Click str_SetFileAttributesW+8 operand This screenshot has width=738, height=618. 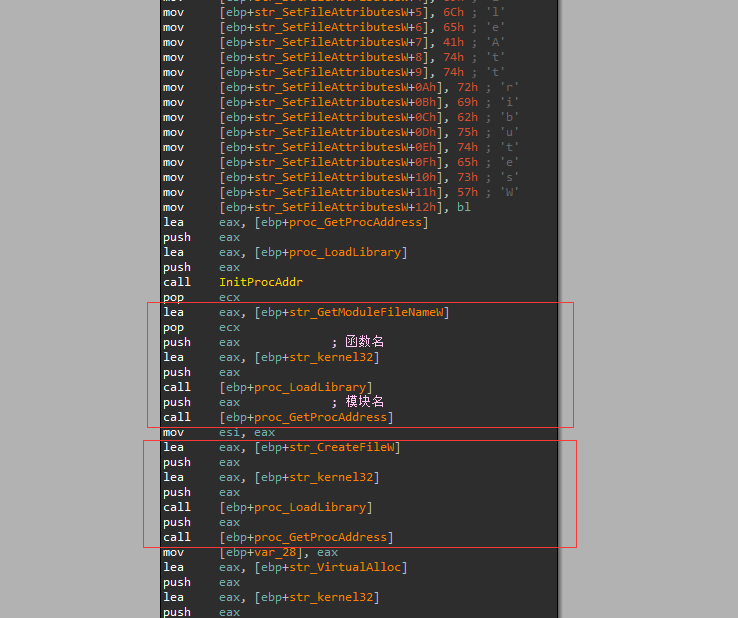tap(338, 57)
